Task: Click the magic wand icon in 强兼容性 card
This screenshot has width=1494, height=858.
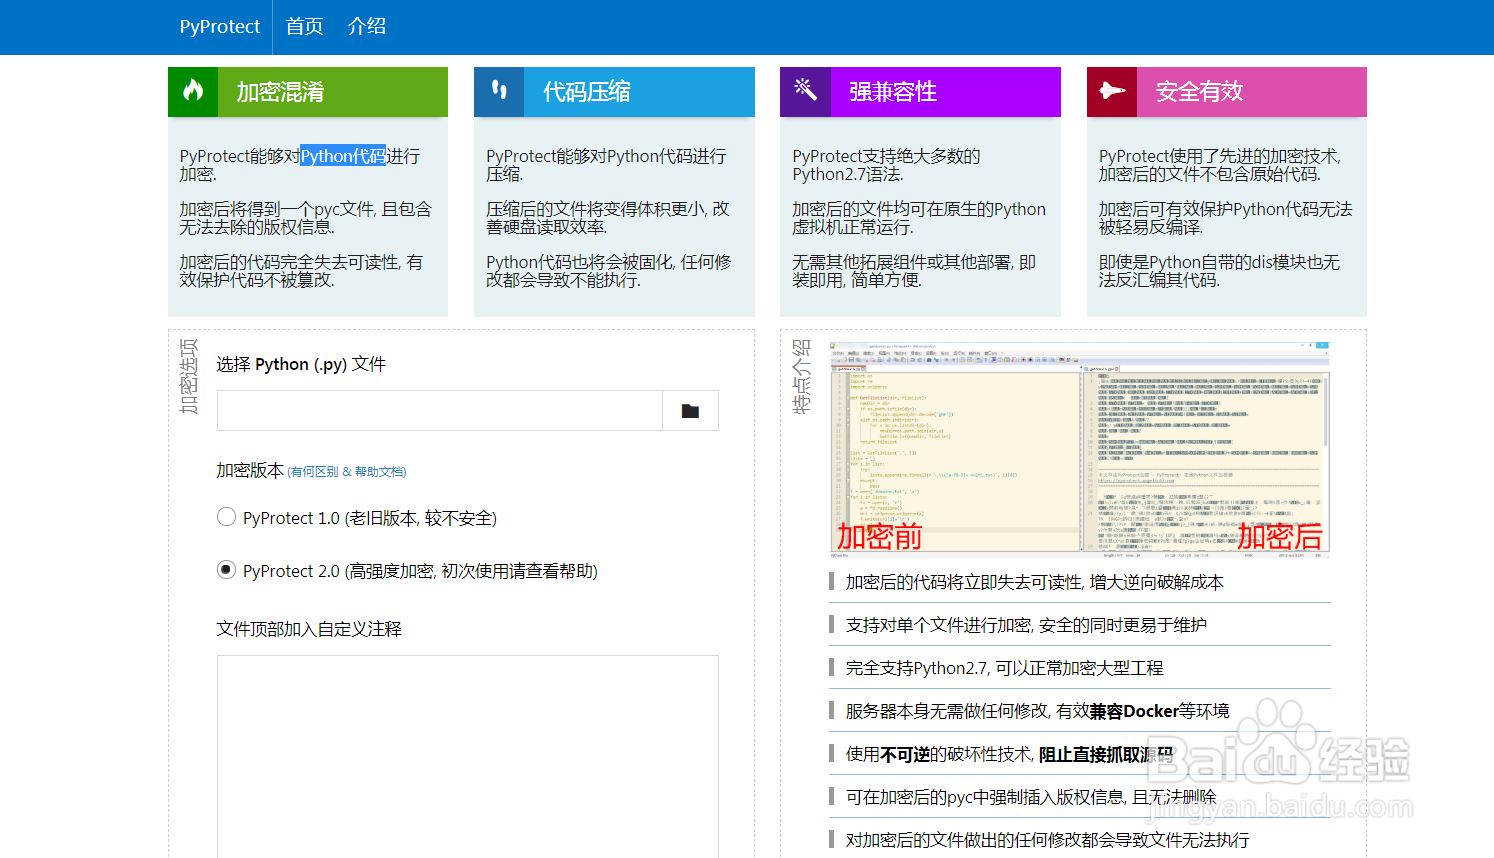Action: (x=805, y=90)
